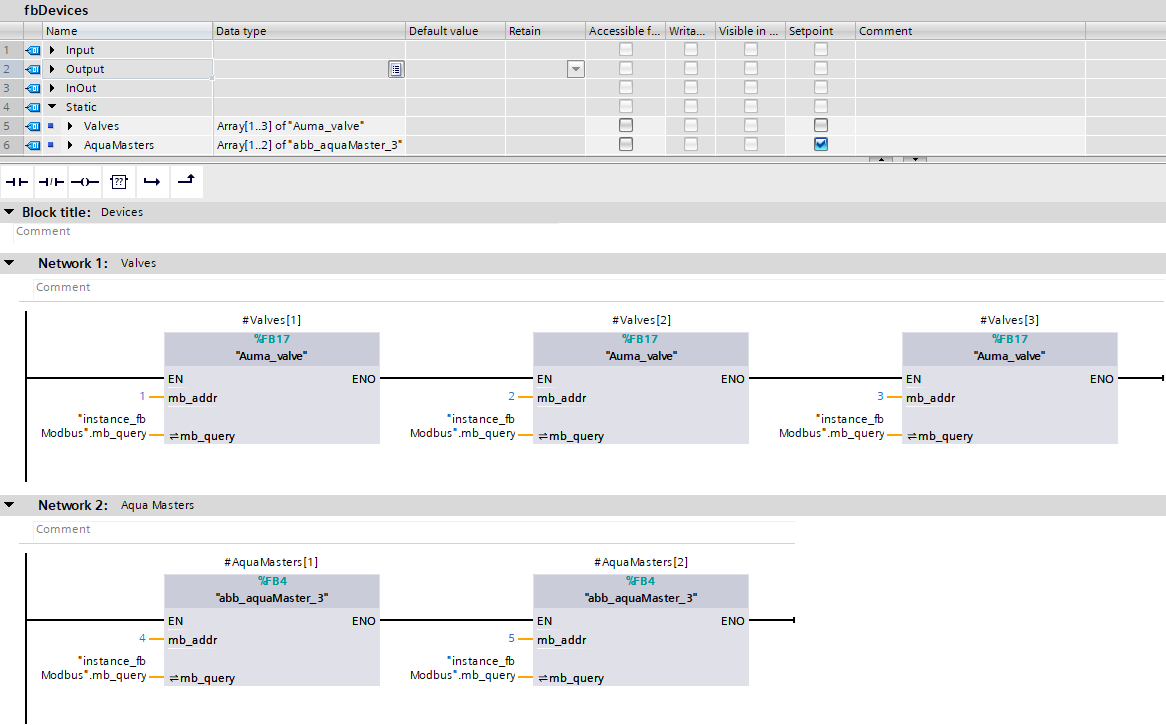Insert a normally open contact
The height and width of the screenshot is (725, 1166).
[17, 182]
